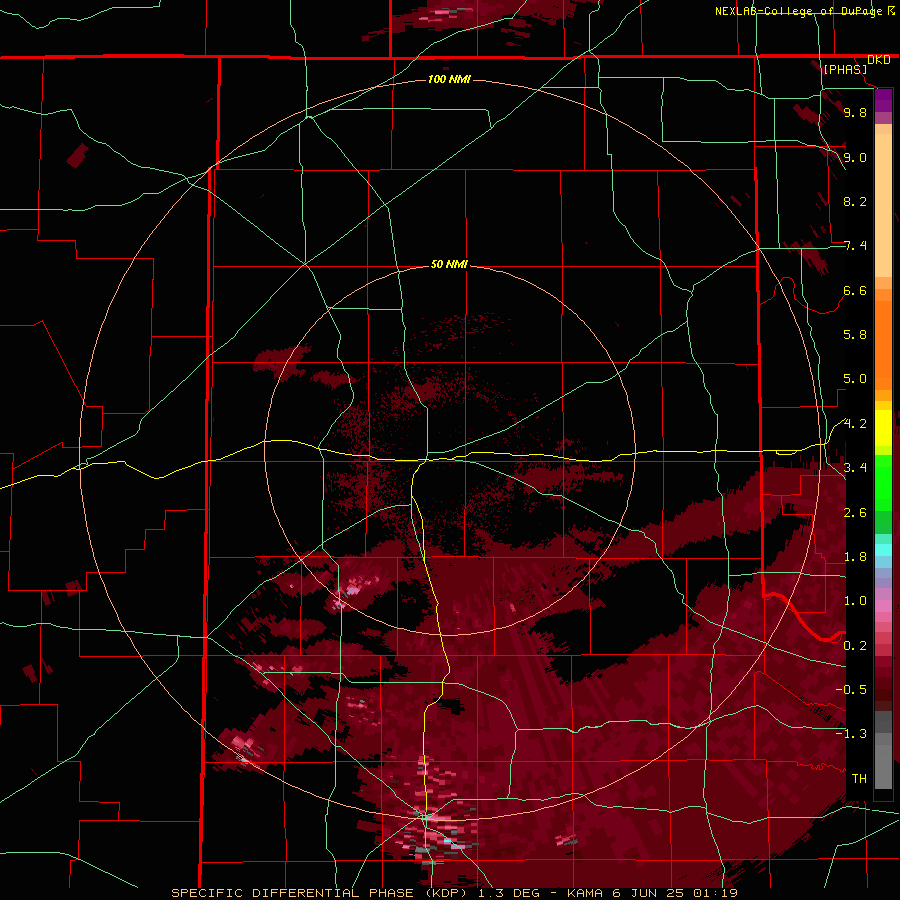900x900 pixels.
Task: Click the orange segment of the color bar
Action: point(883,344)
